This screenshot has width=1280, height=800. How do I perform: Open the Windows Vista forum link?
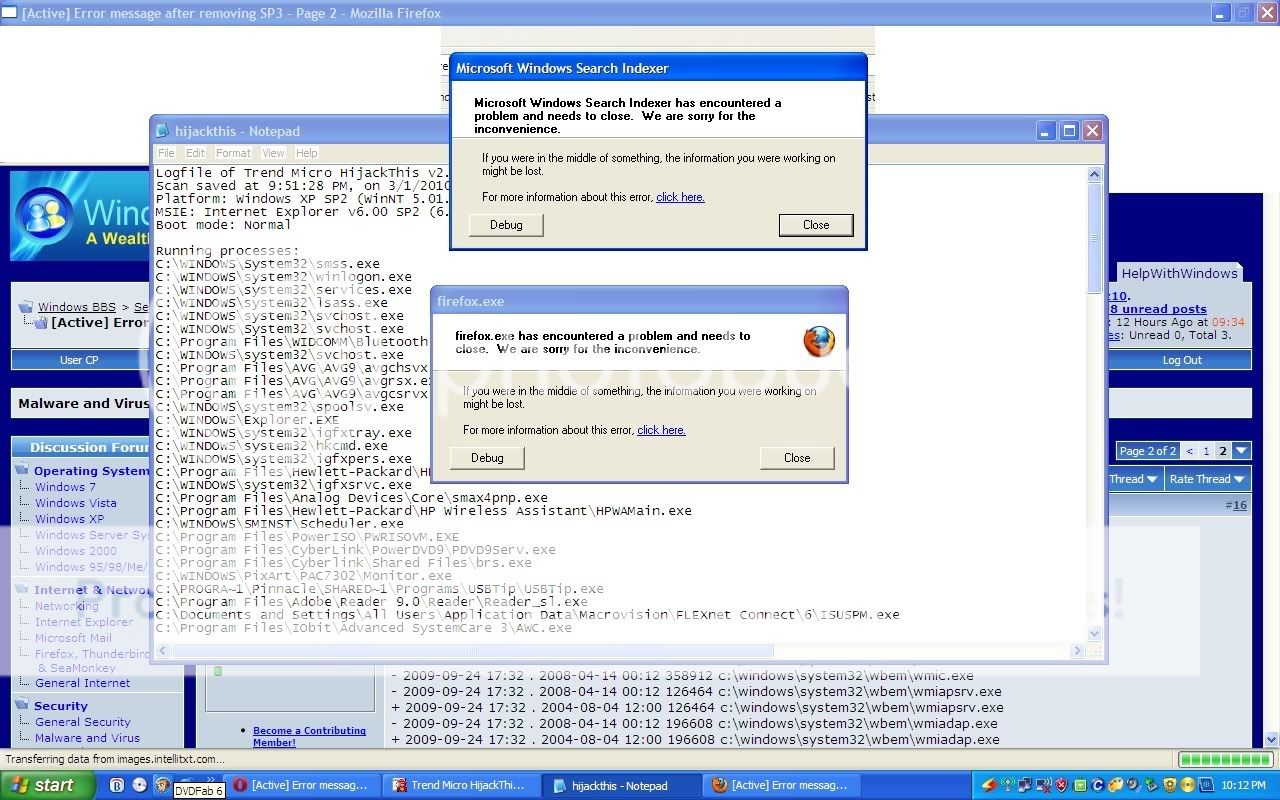coord(76,503)
